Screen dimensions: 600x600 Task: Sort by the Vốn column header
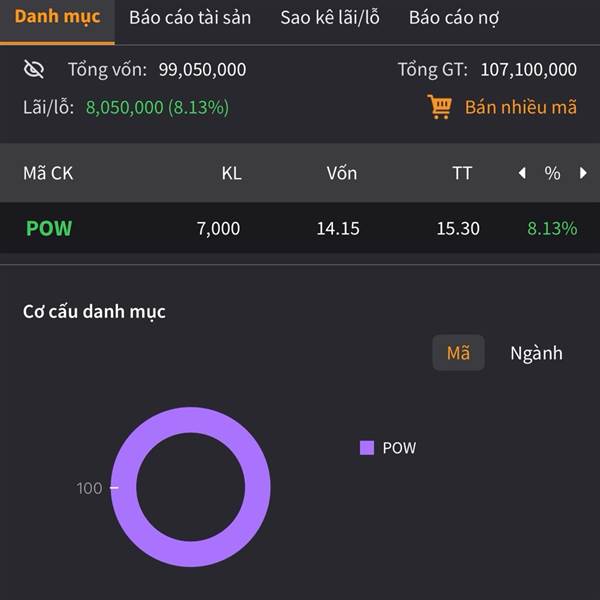point(342,173)
